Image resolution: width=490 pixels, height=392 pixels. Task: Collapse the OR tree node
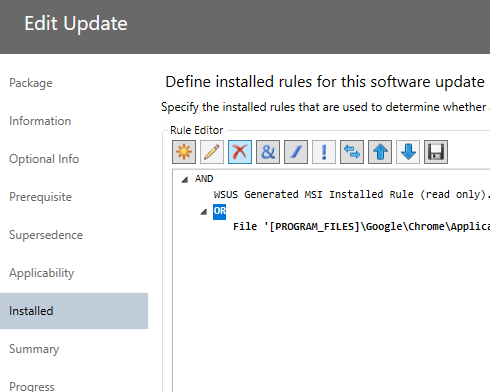click(204, 212)
